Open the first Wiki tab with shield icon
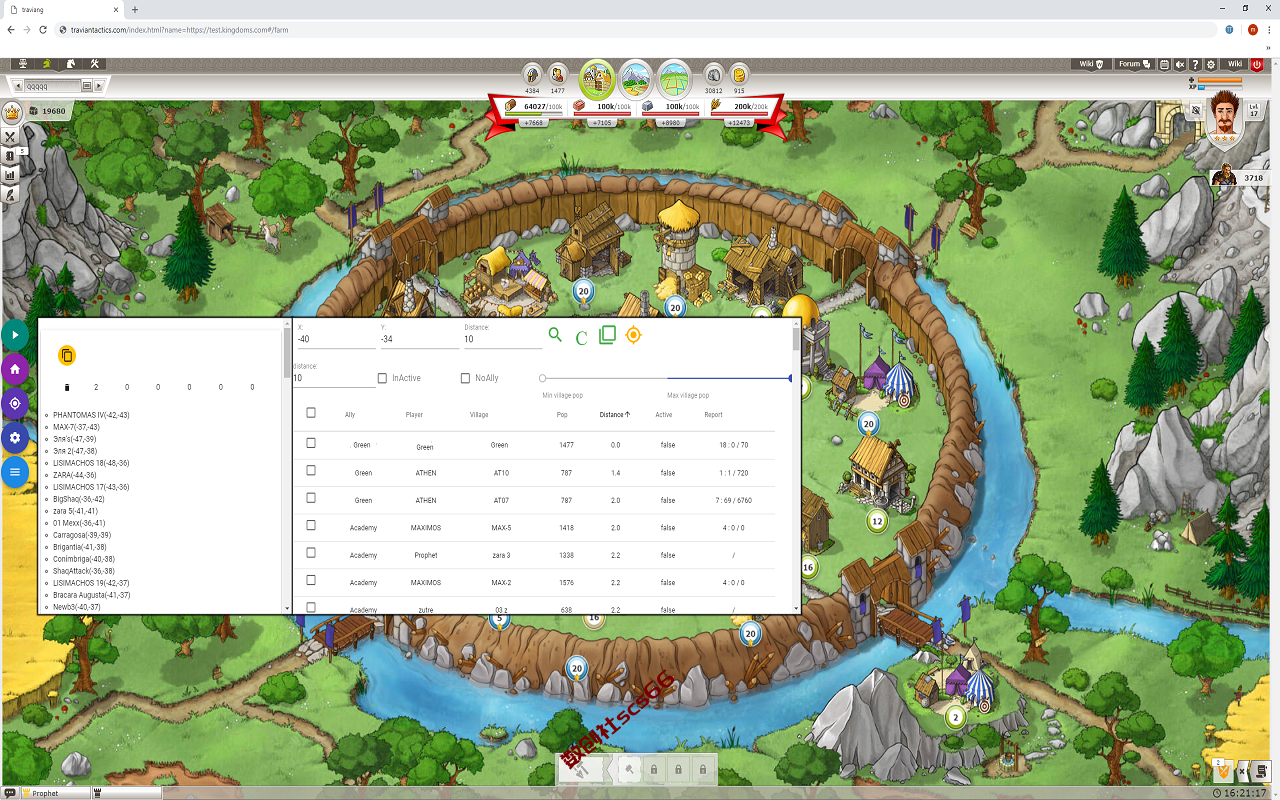Screen dimensions: 1280x800 click(1090, 64)
